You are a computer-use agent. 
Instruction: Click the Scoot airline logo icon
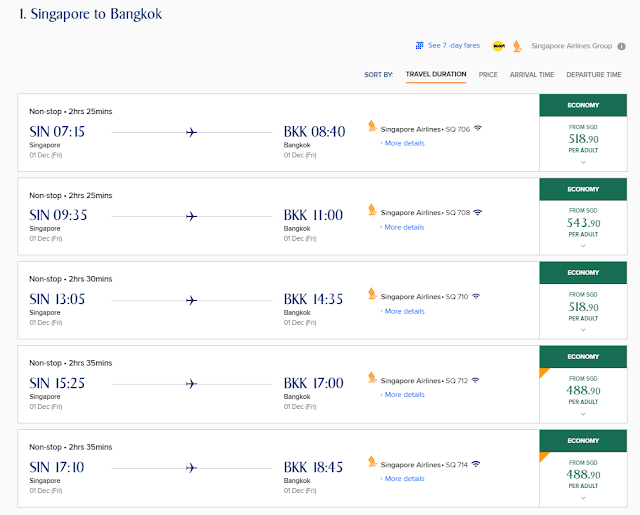pyautogui.click(x=497, y=45)
